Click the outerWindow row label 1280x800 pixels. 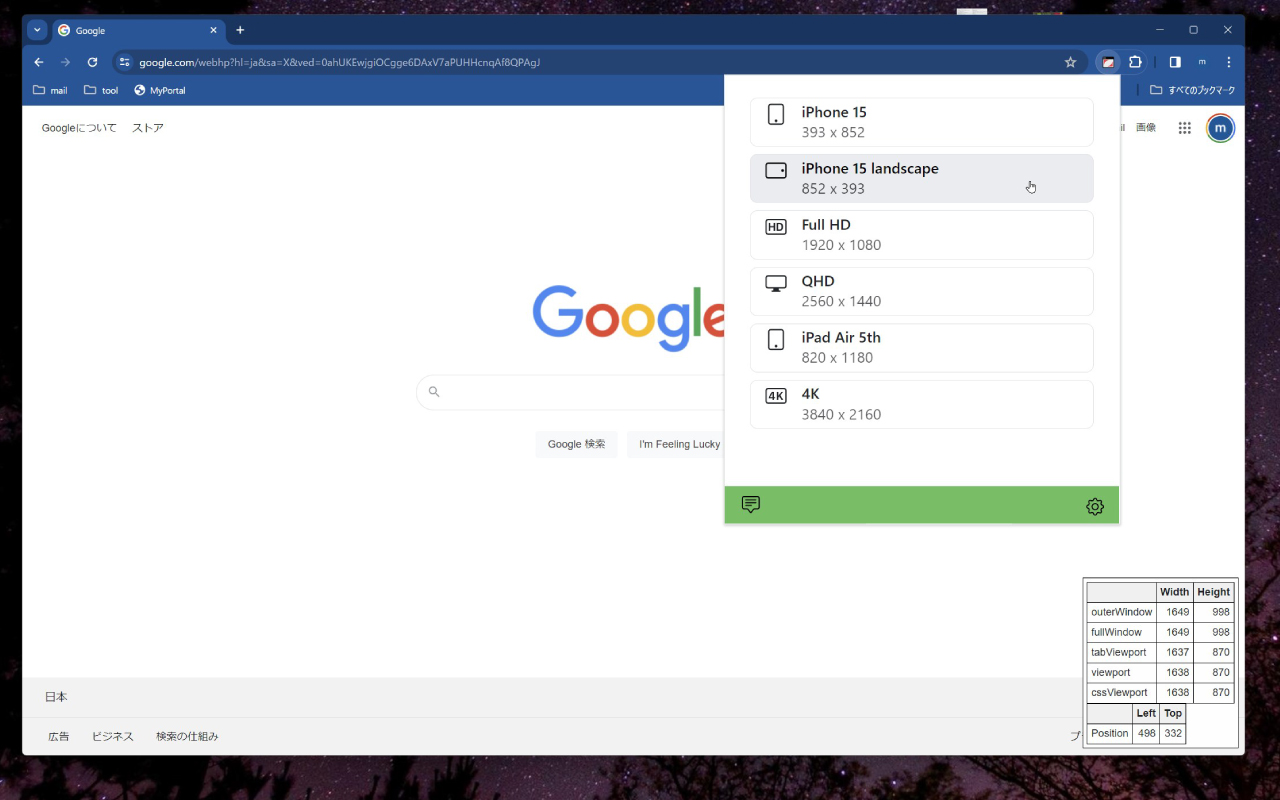pyautogui.click(x=1122, y=612)
